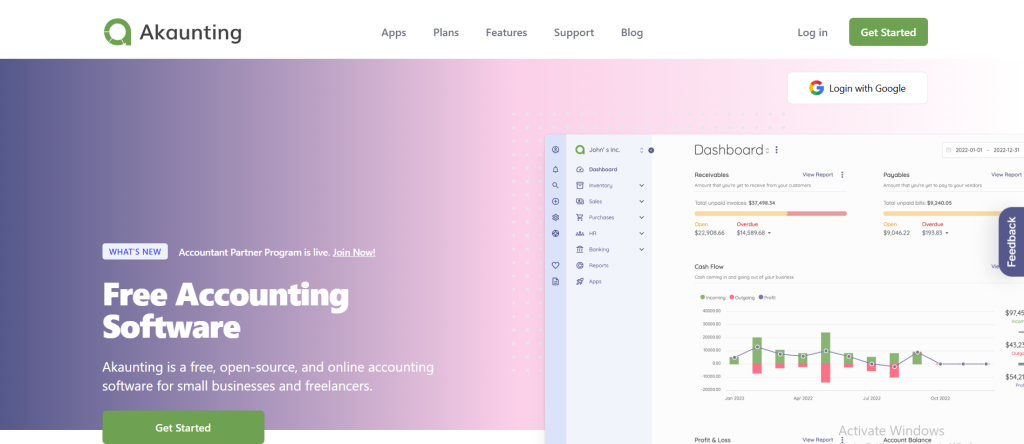
Task: Click the Purchases cart icon in sidebar
Action: (x=580, y=217)
